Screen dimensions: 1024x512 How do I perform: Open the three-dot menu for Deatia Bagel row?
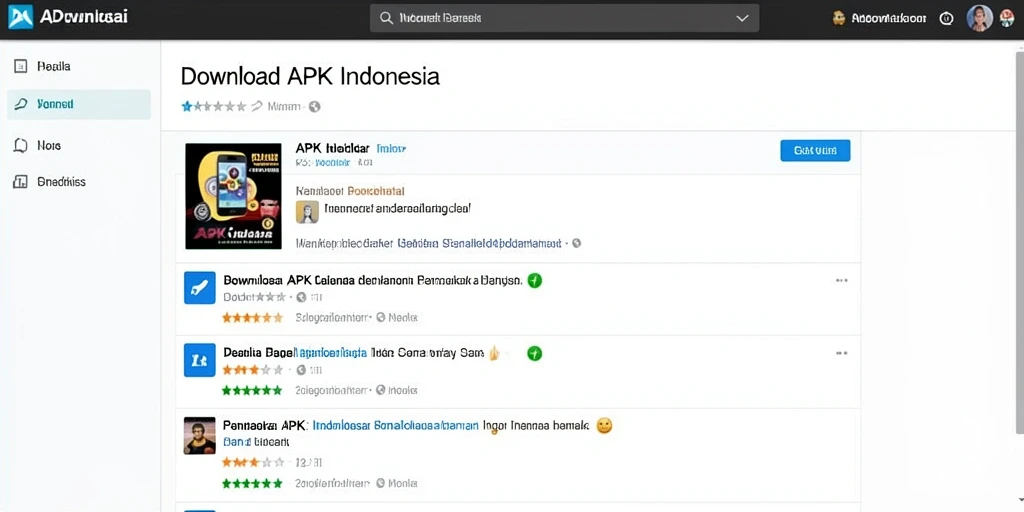tap(842, 353)
